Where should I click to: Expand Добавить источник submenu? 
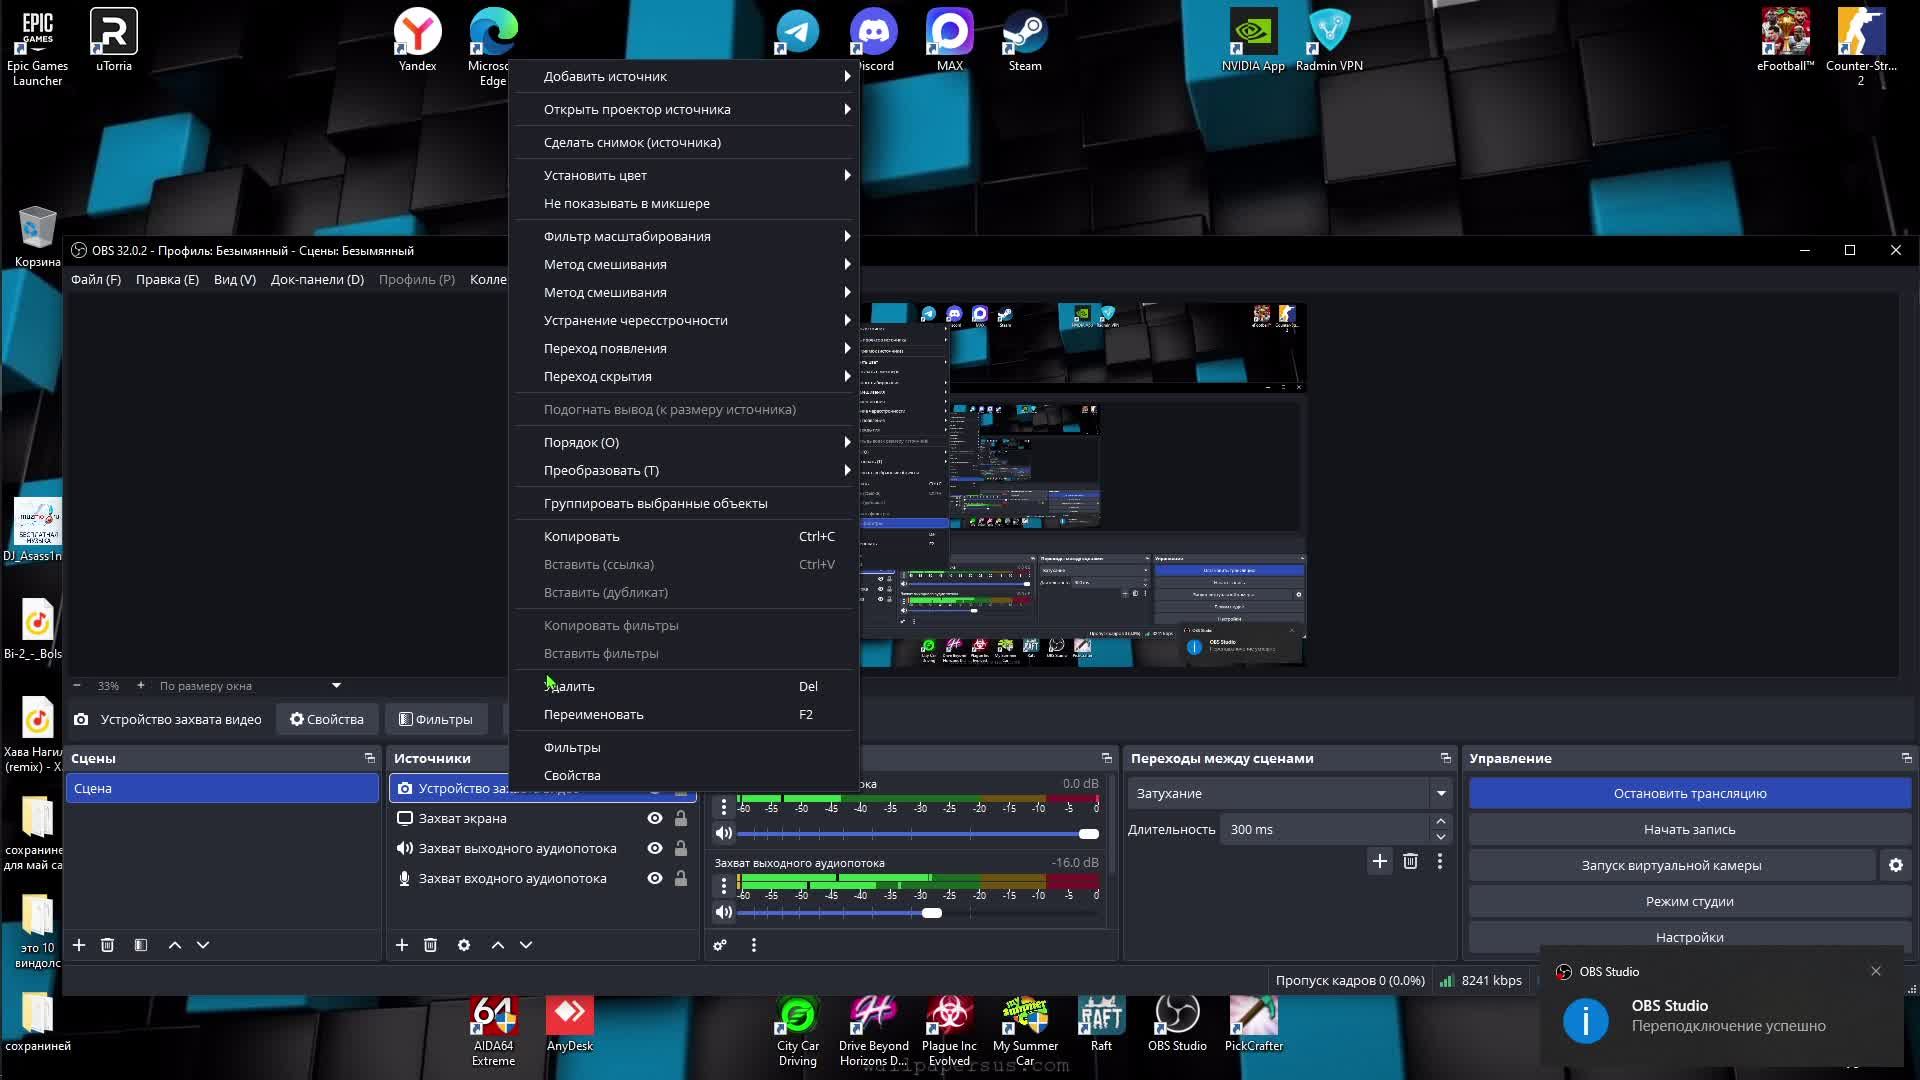(x=686, y=76)
